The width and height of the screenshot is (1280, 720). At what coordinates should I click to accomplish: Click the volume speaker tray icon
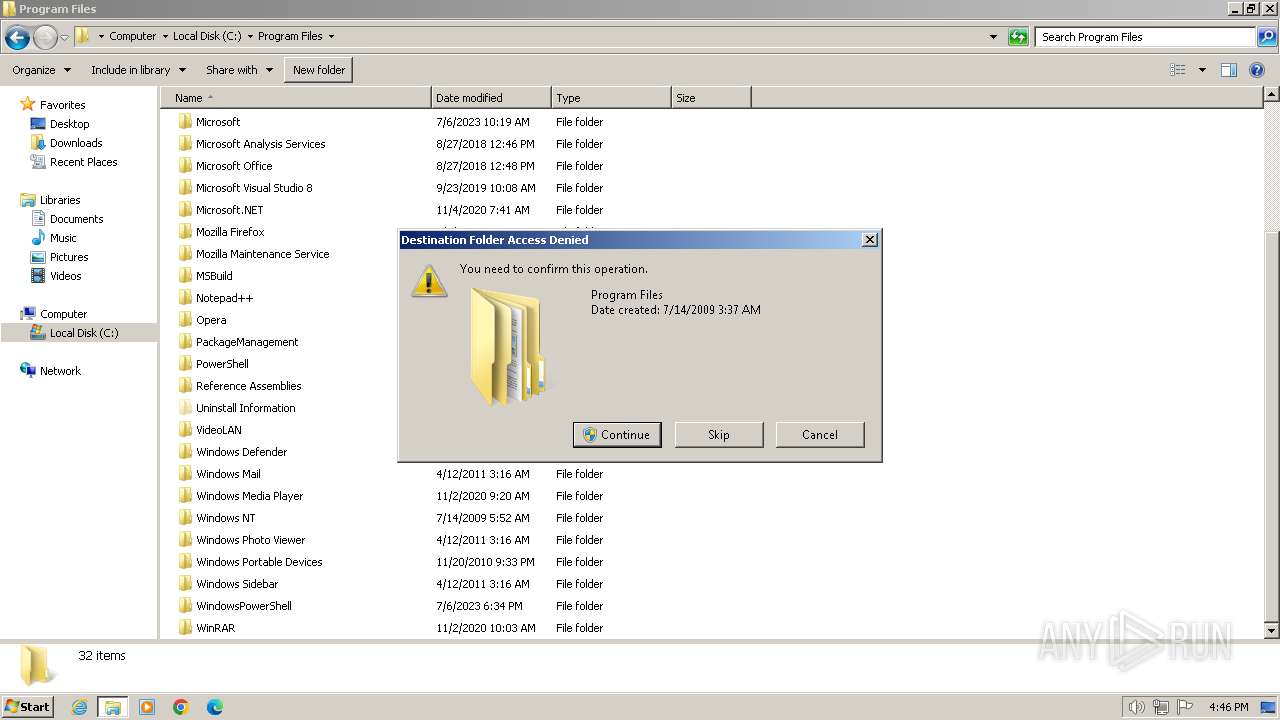(1137, 707)
